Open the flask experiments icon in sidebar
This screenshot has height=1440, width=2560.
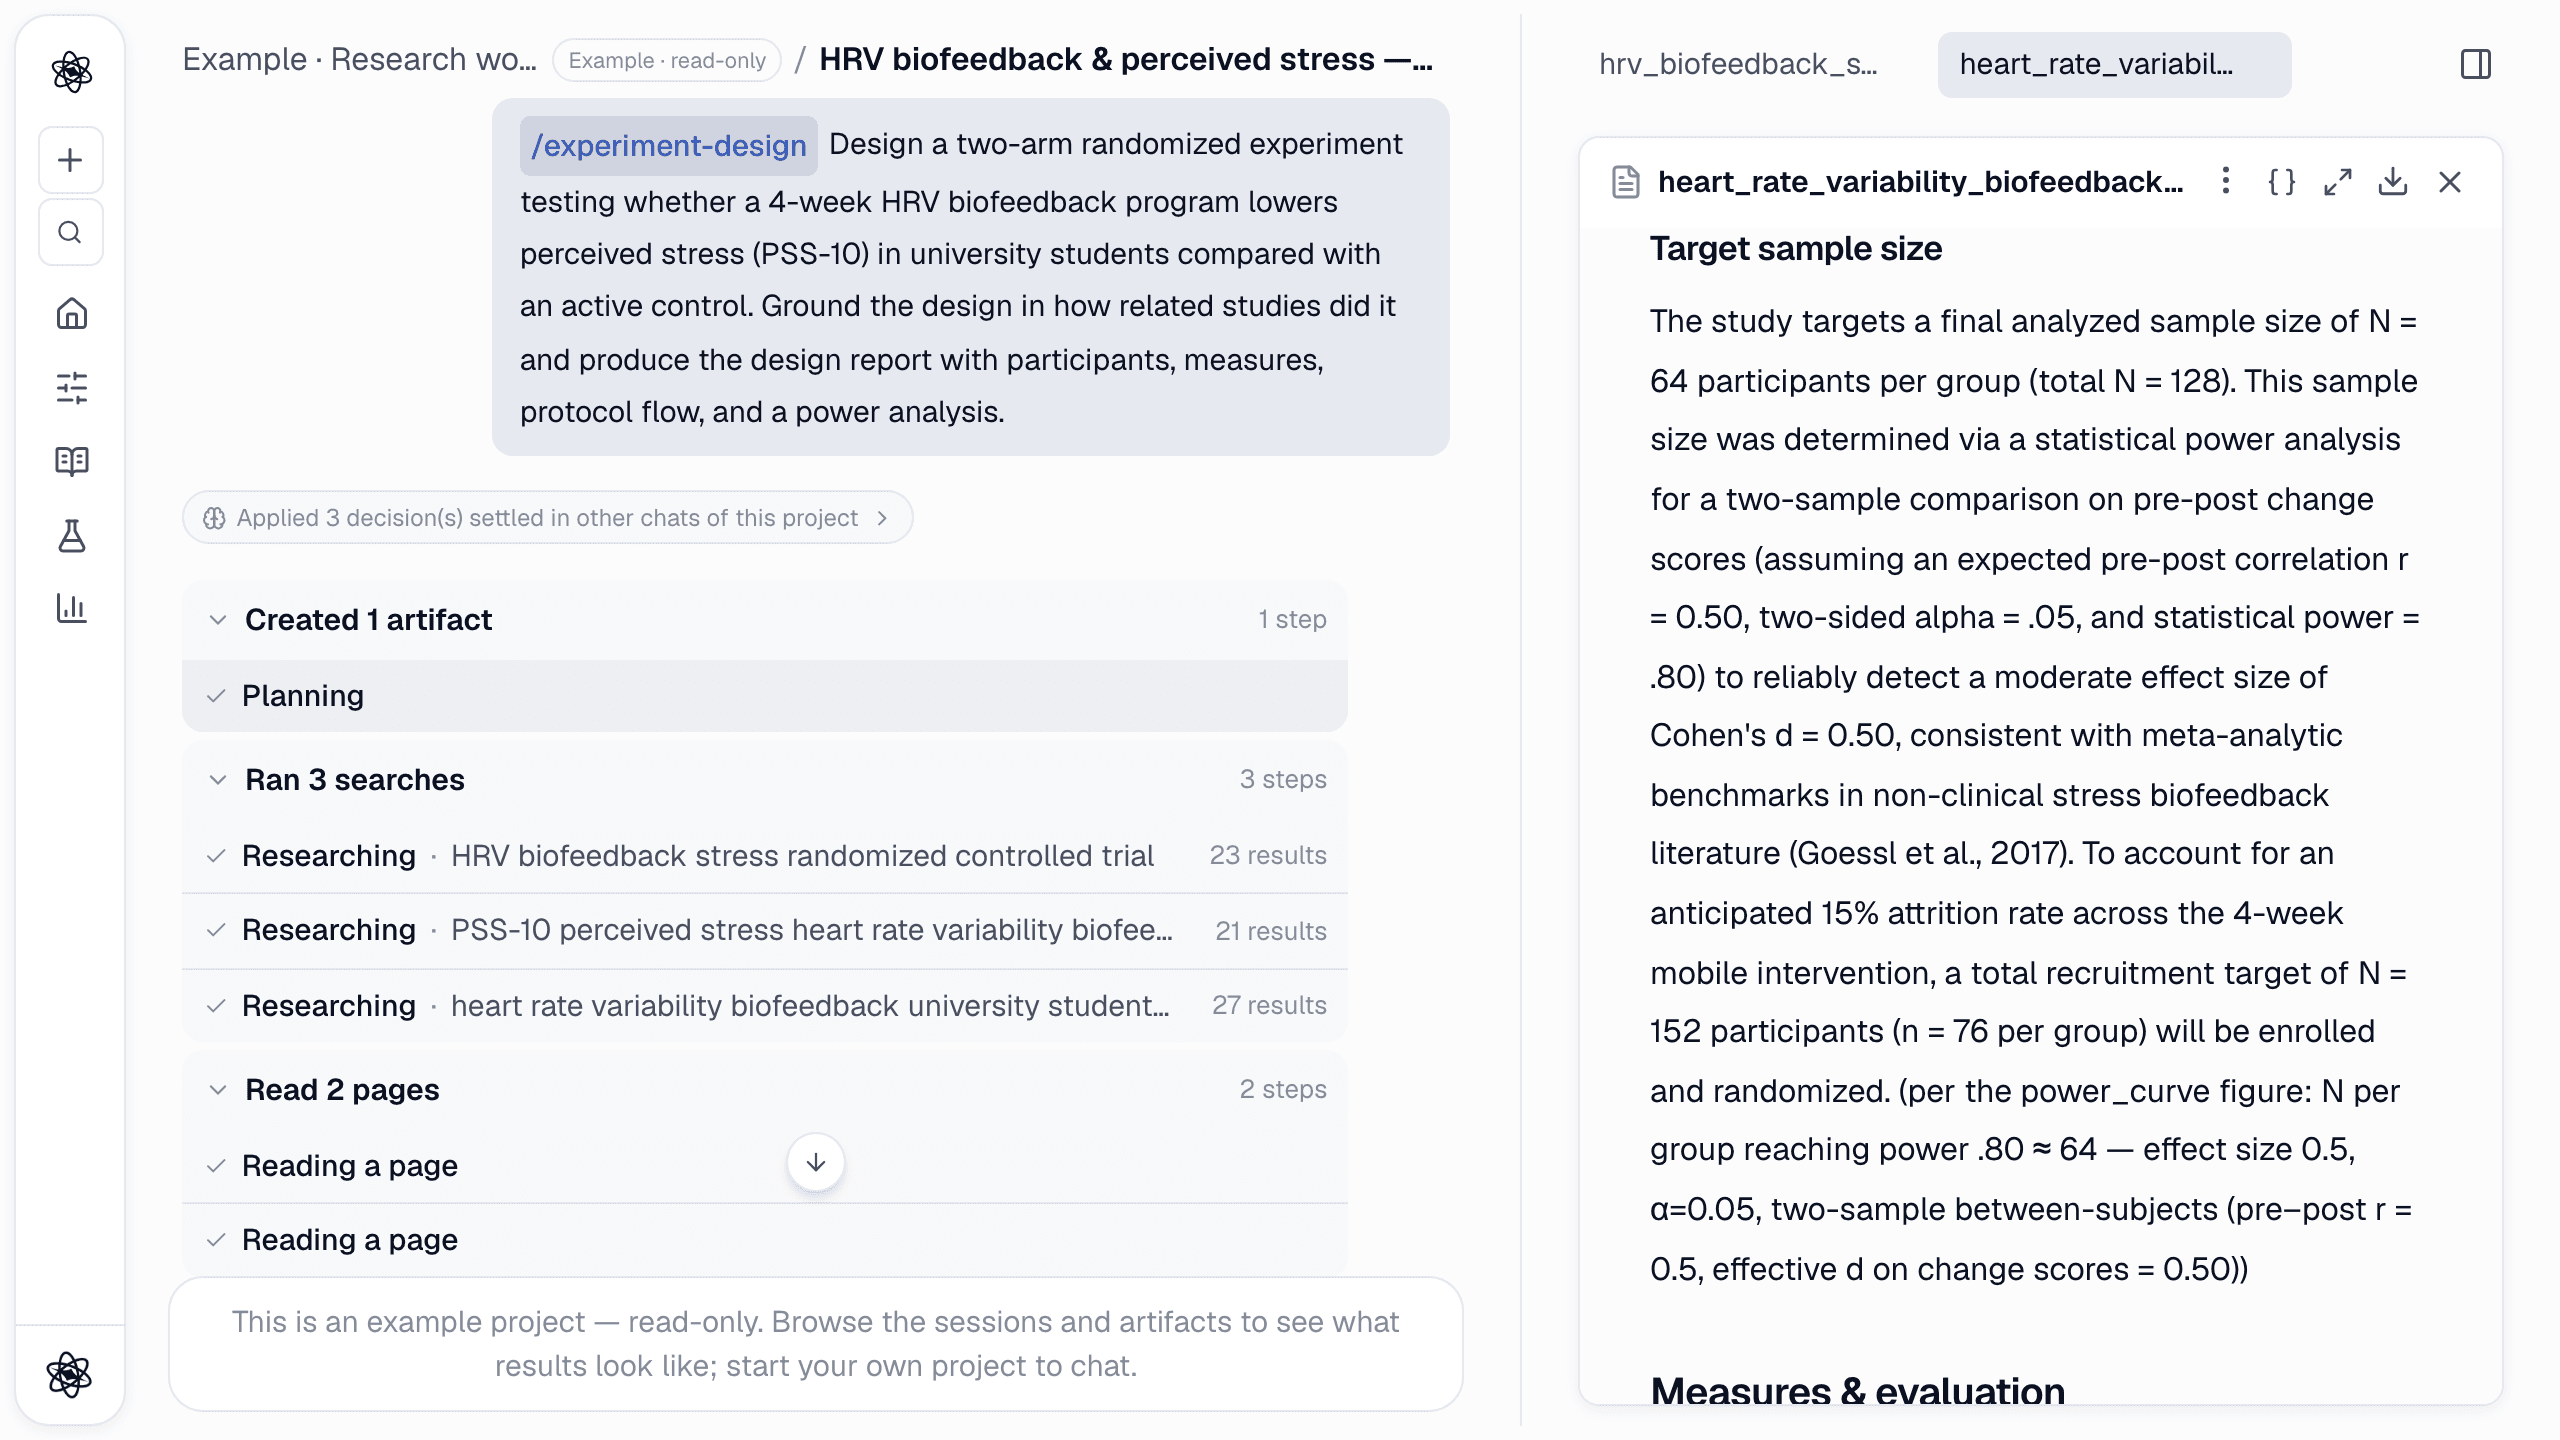(x=71, y=536)
